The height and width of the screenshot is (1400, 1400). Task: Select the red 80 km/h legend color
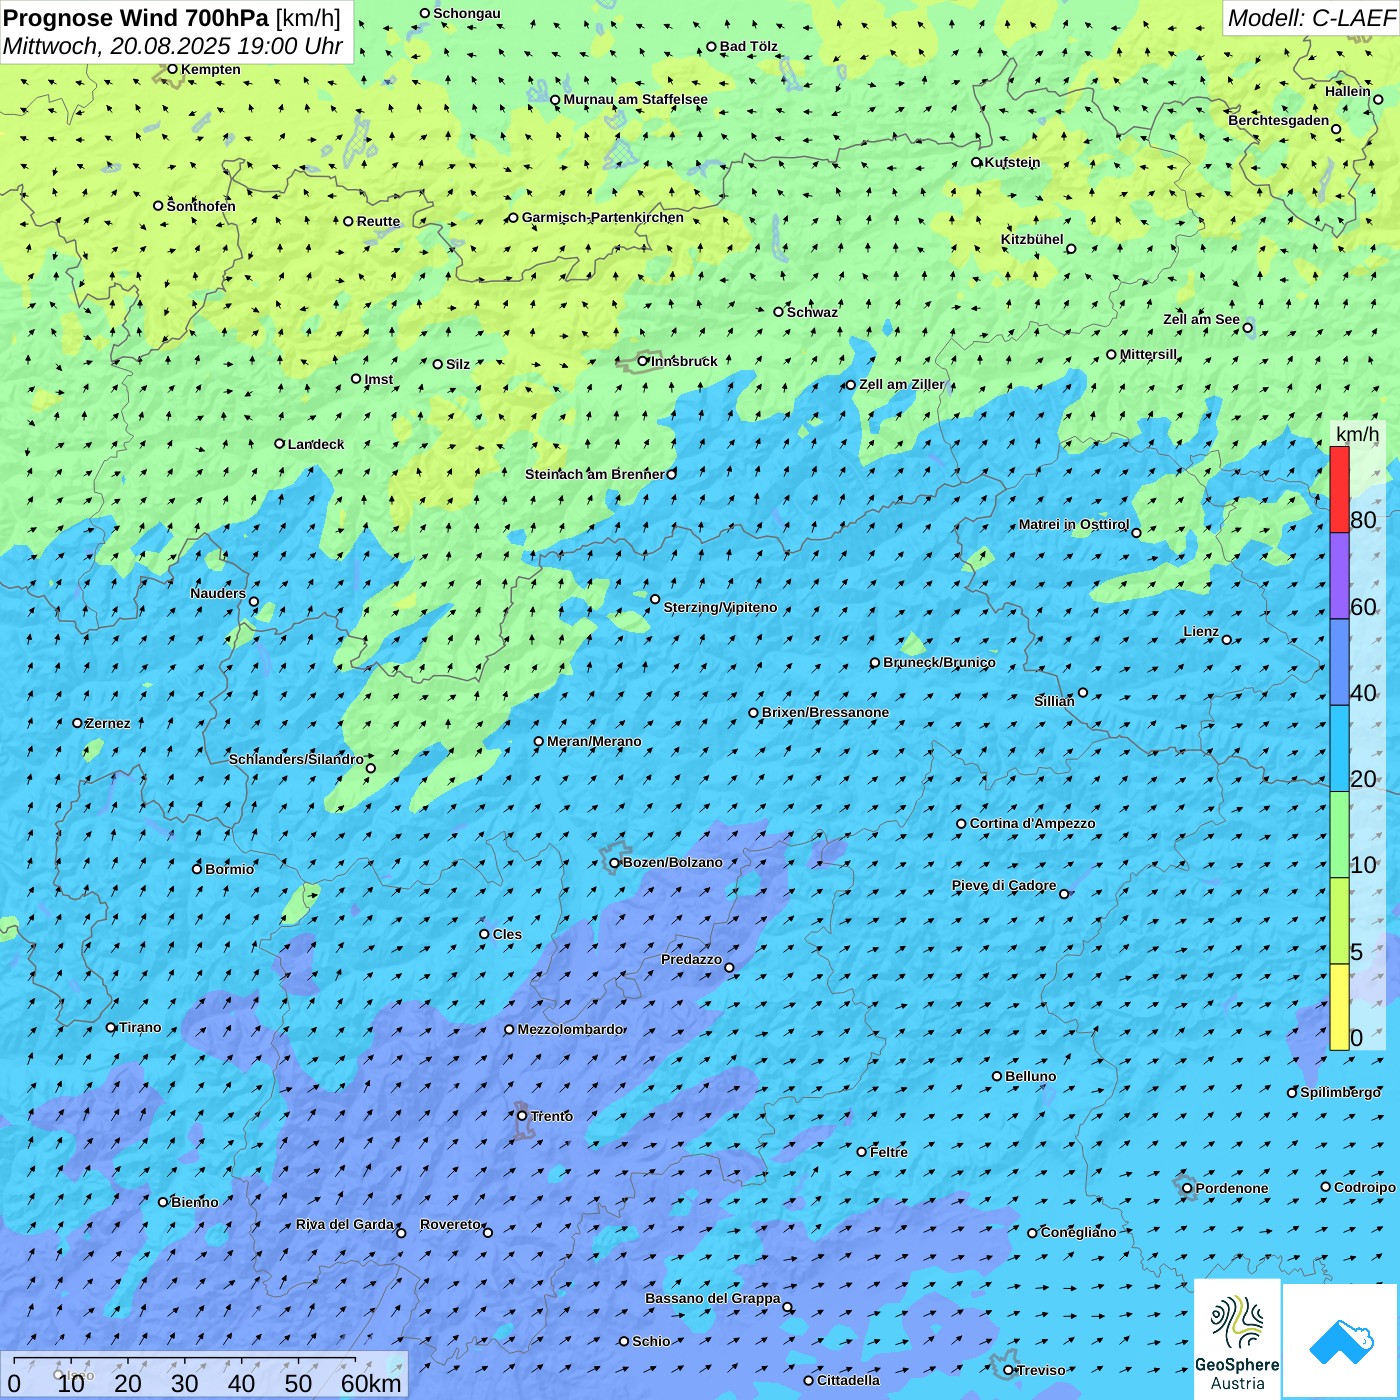click(x=1339, y=489)
